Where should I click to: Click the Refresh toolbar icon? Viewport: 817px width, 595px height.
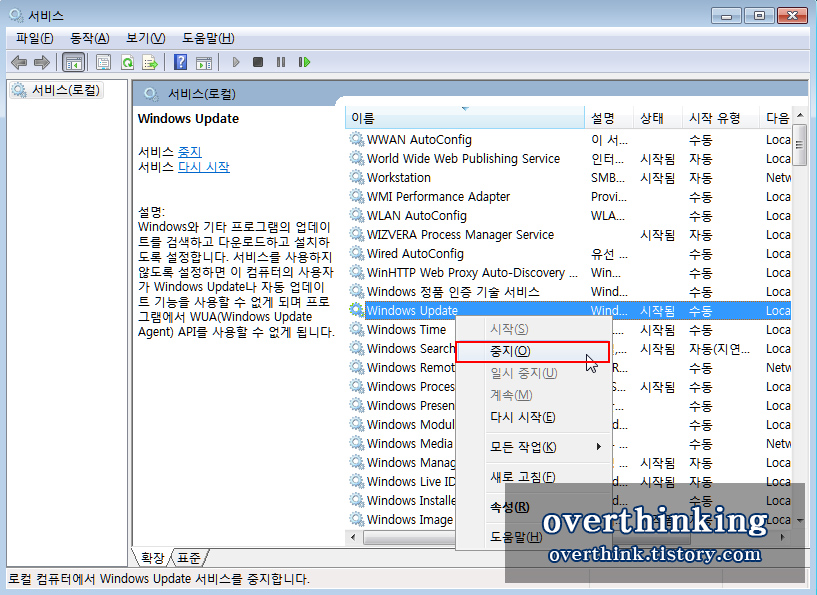point(127,63)
